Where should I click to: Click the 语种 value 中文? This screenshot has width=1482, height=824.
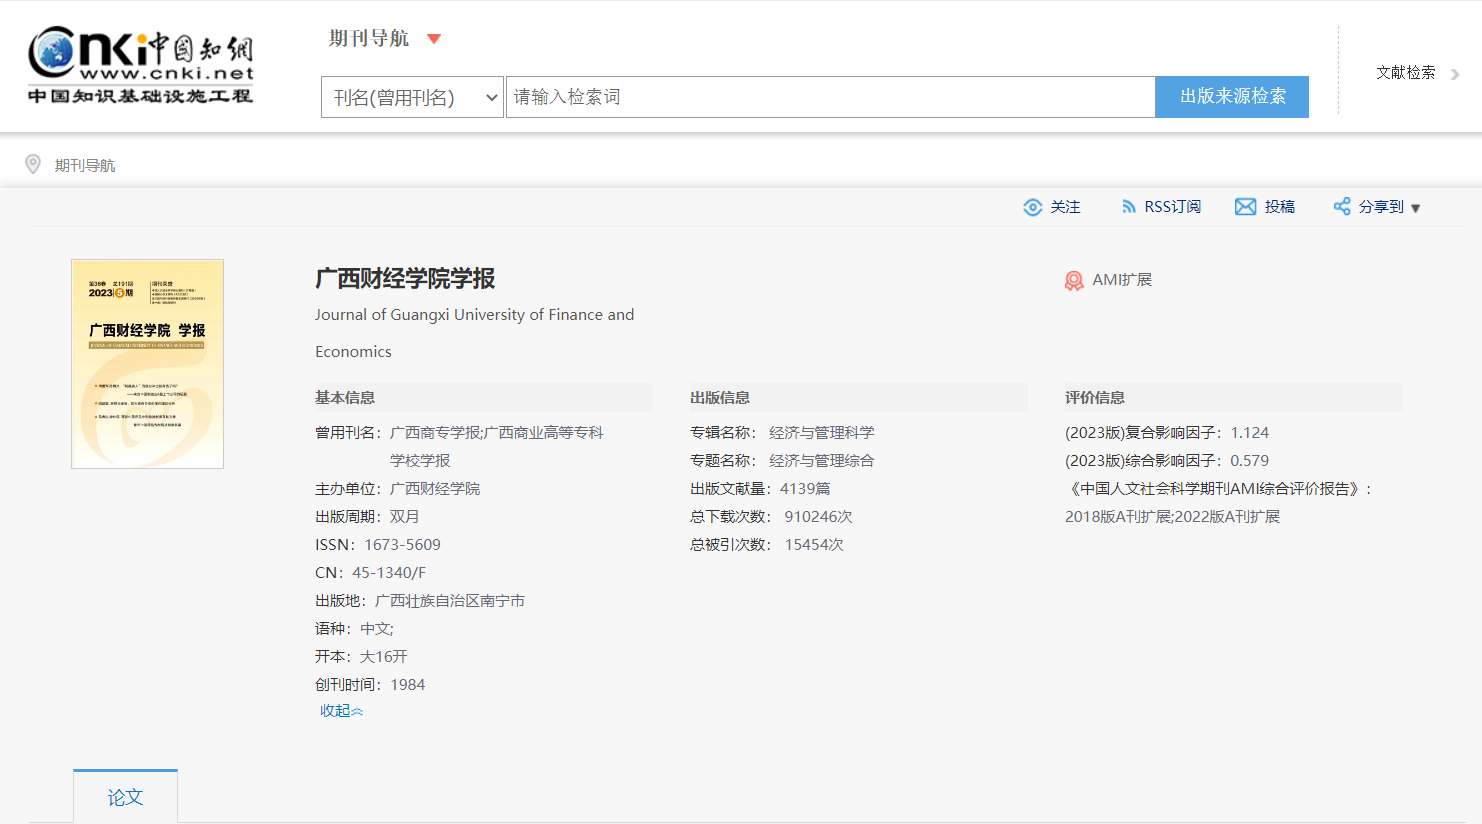pos(375,629)
